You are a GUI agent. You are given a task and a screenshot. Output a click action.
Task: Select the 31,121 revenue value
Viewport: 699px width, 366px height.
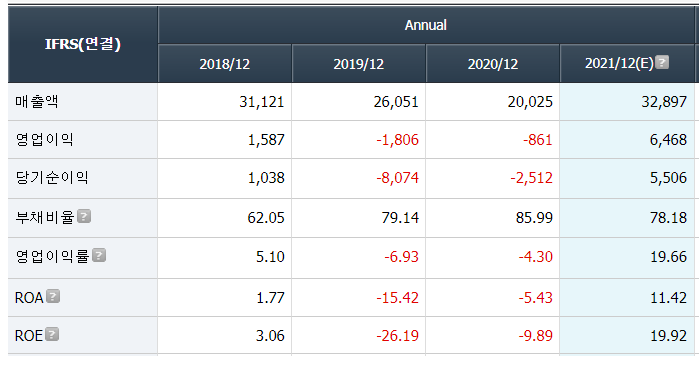pyautogui.click(x=262, y=102)
